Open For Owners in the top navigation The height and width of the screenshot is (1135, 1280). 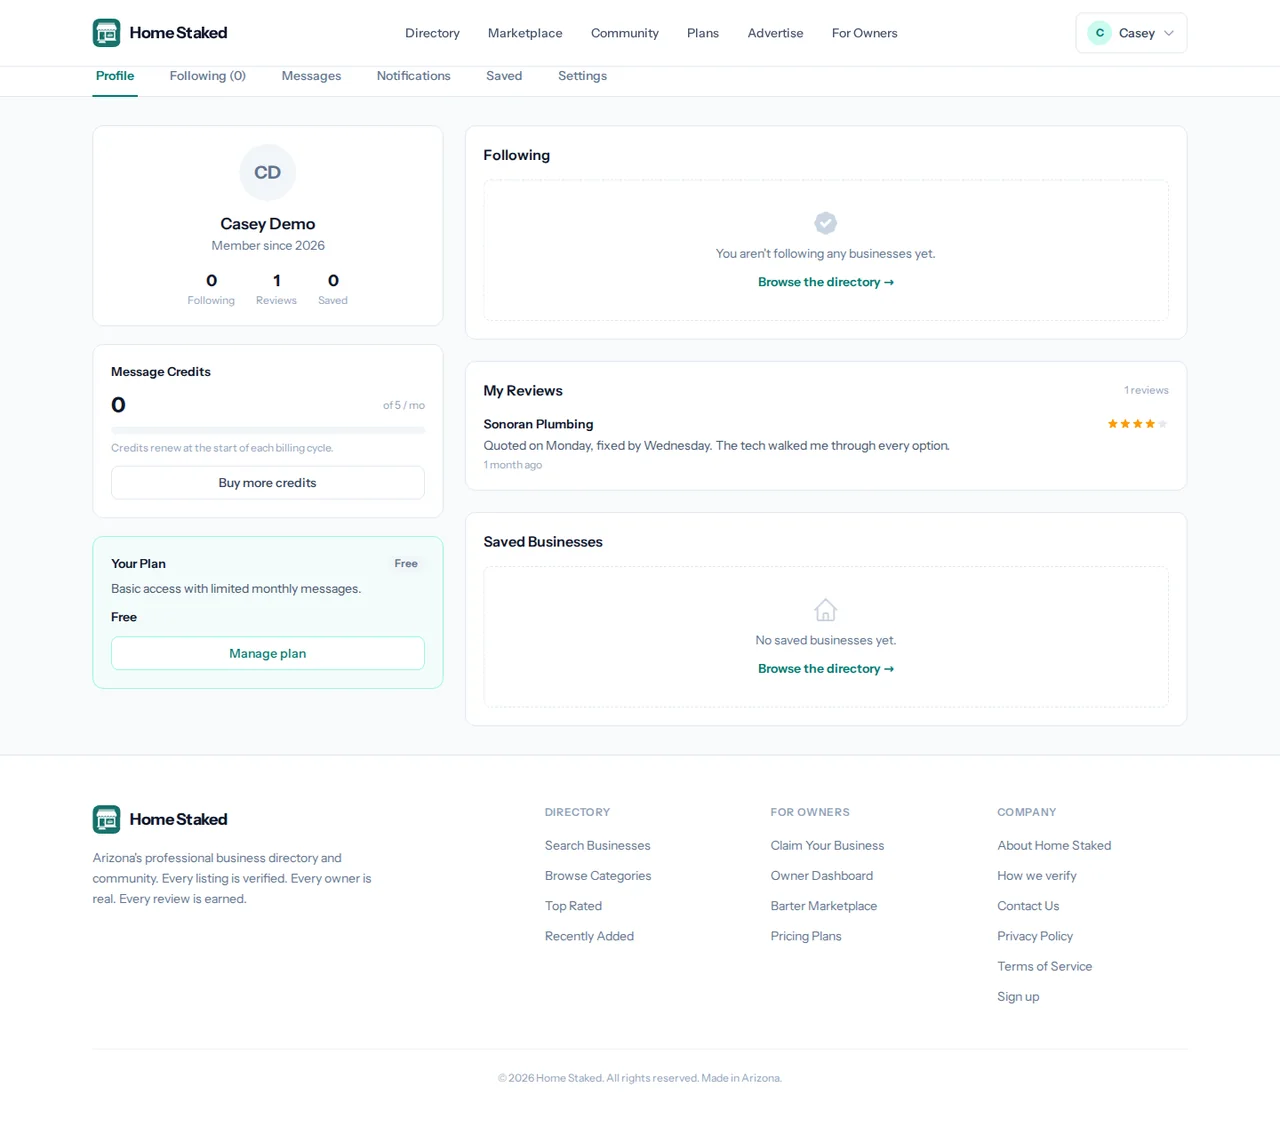tap(865, 33)
